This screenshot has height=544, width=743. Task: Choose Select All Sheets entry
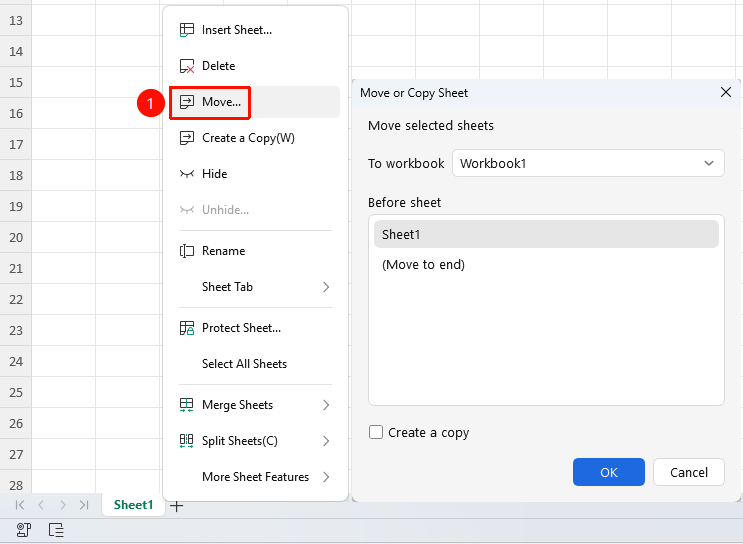pos(255,364)
